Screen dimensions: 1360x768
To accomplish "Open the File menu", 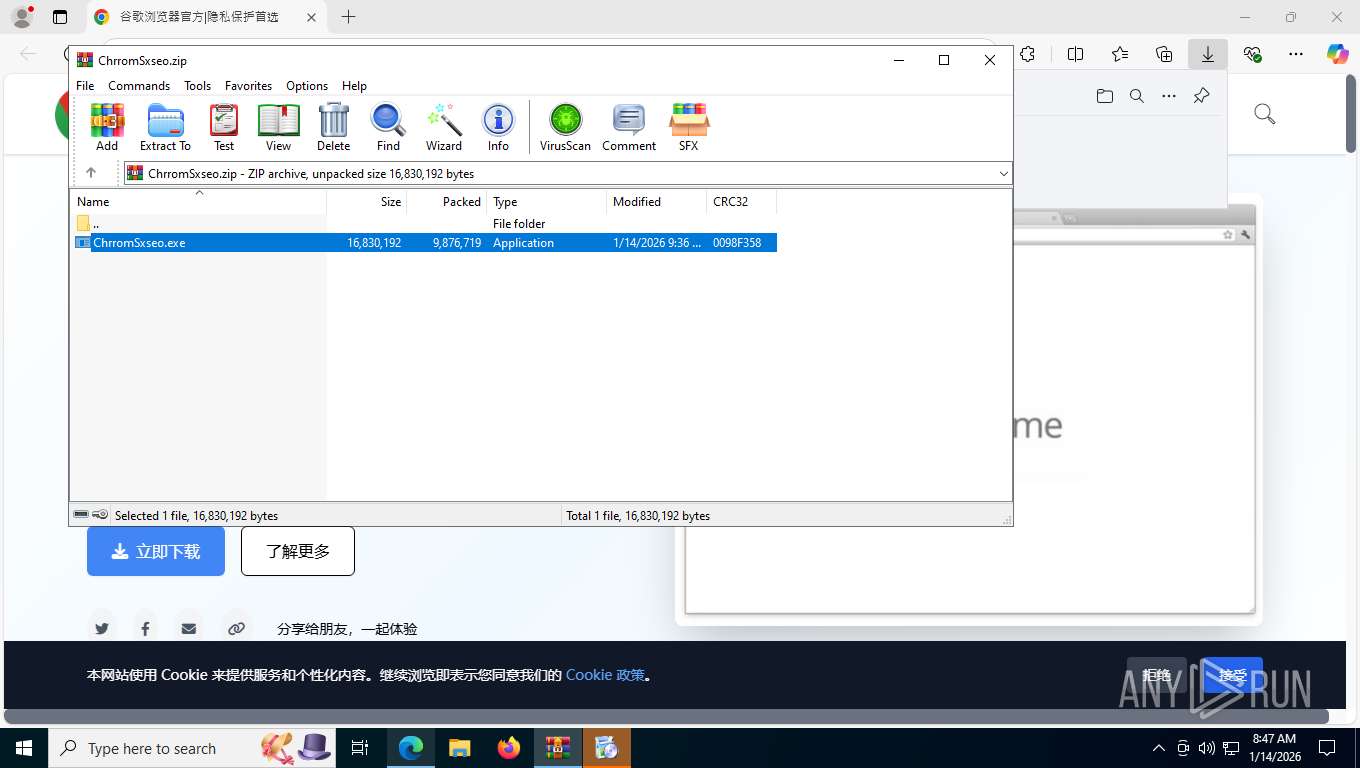I will pyautogui.click(x=85, y=86).
